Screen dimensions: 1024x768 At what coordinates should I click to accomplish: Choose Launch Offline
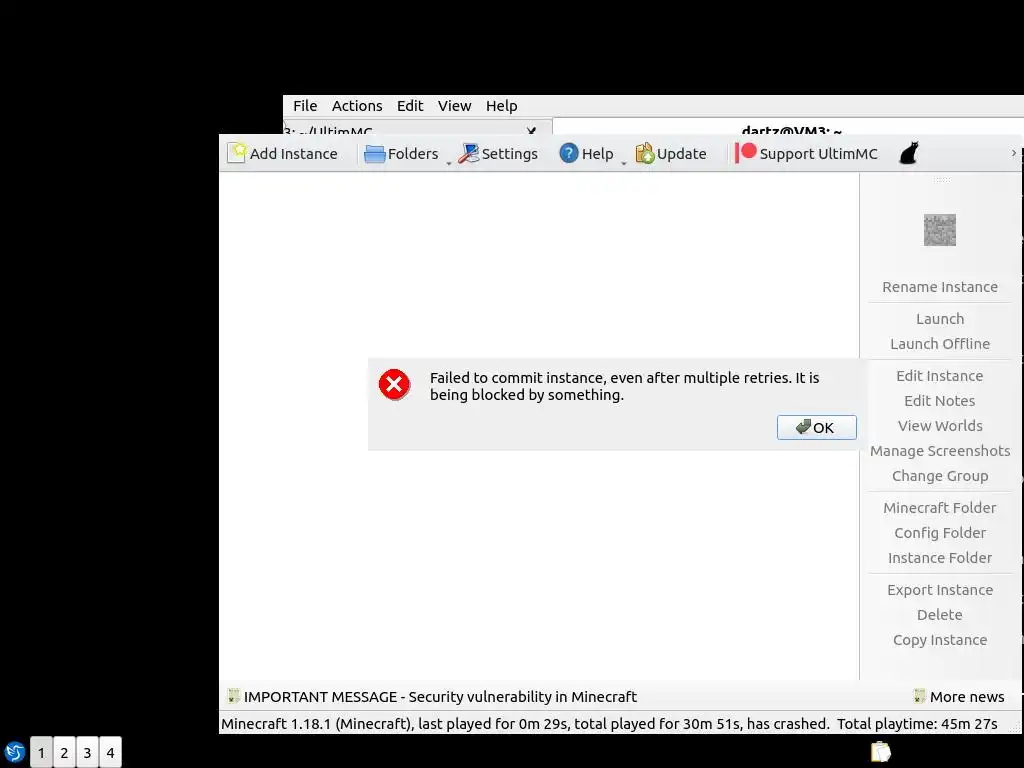pyautogui.click(x=940, y=344)
